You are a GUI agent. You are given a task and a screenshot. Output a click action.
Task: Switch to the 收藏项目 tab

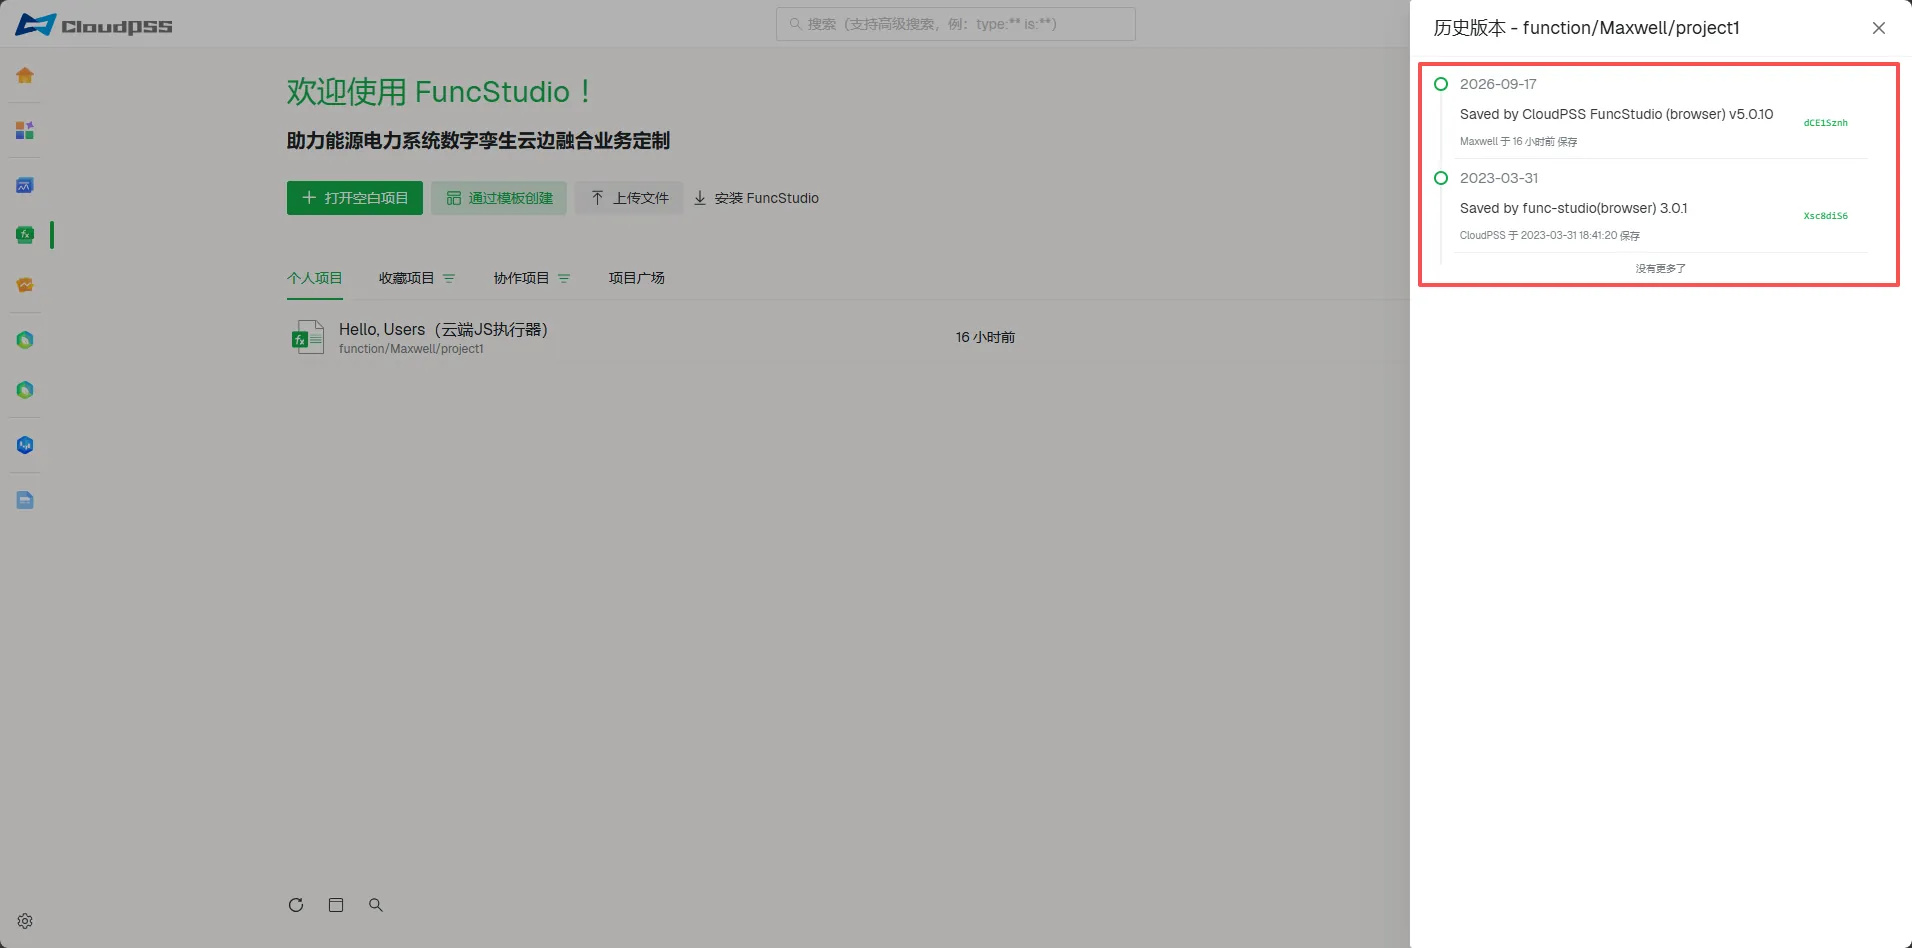point(407,278)
